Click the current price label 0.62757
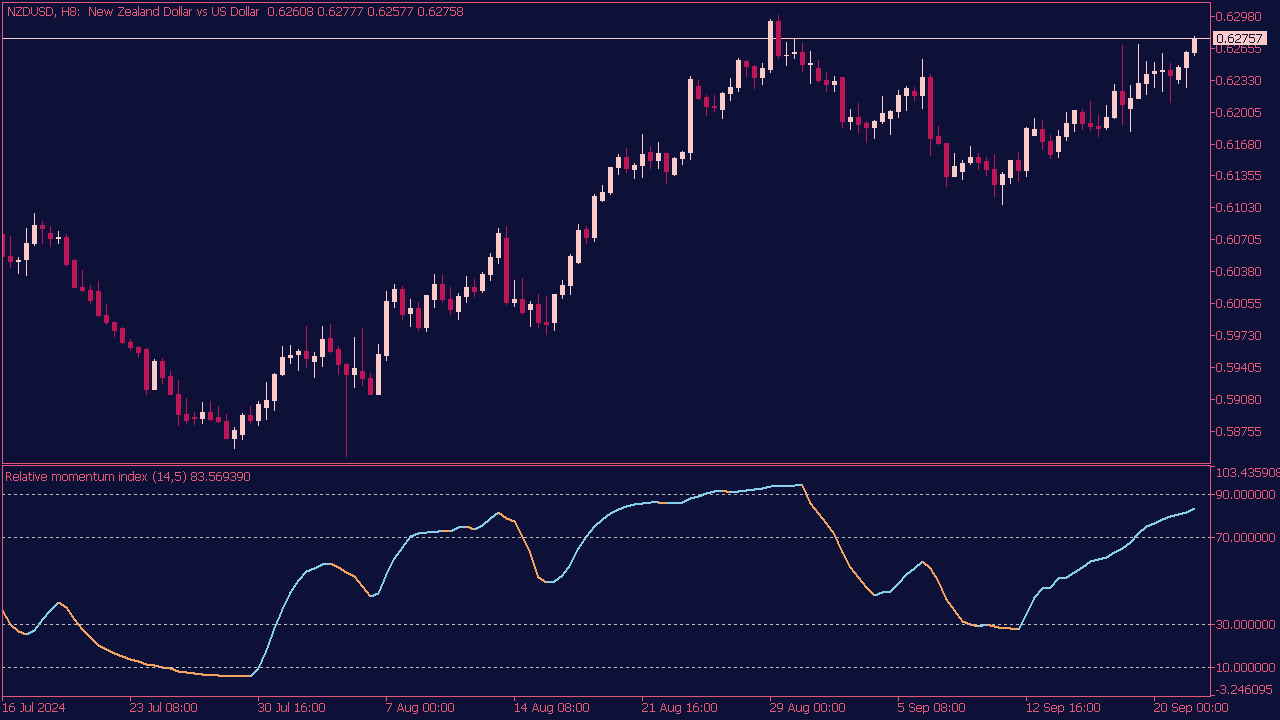 (1238, 39)
